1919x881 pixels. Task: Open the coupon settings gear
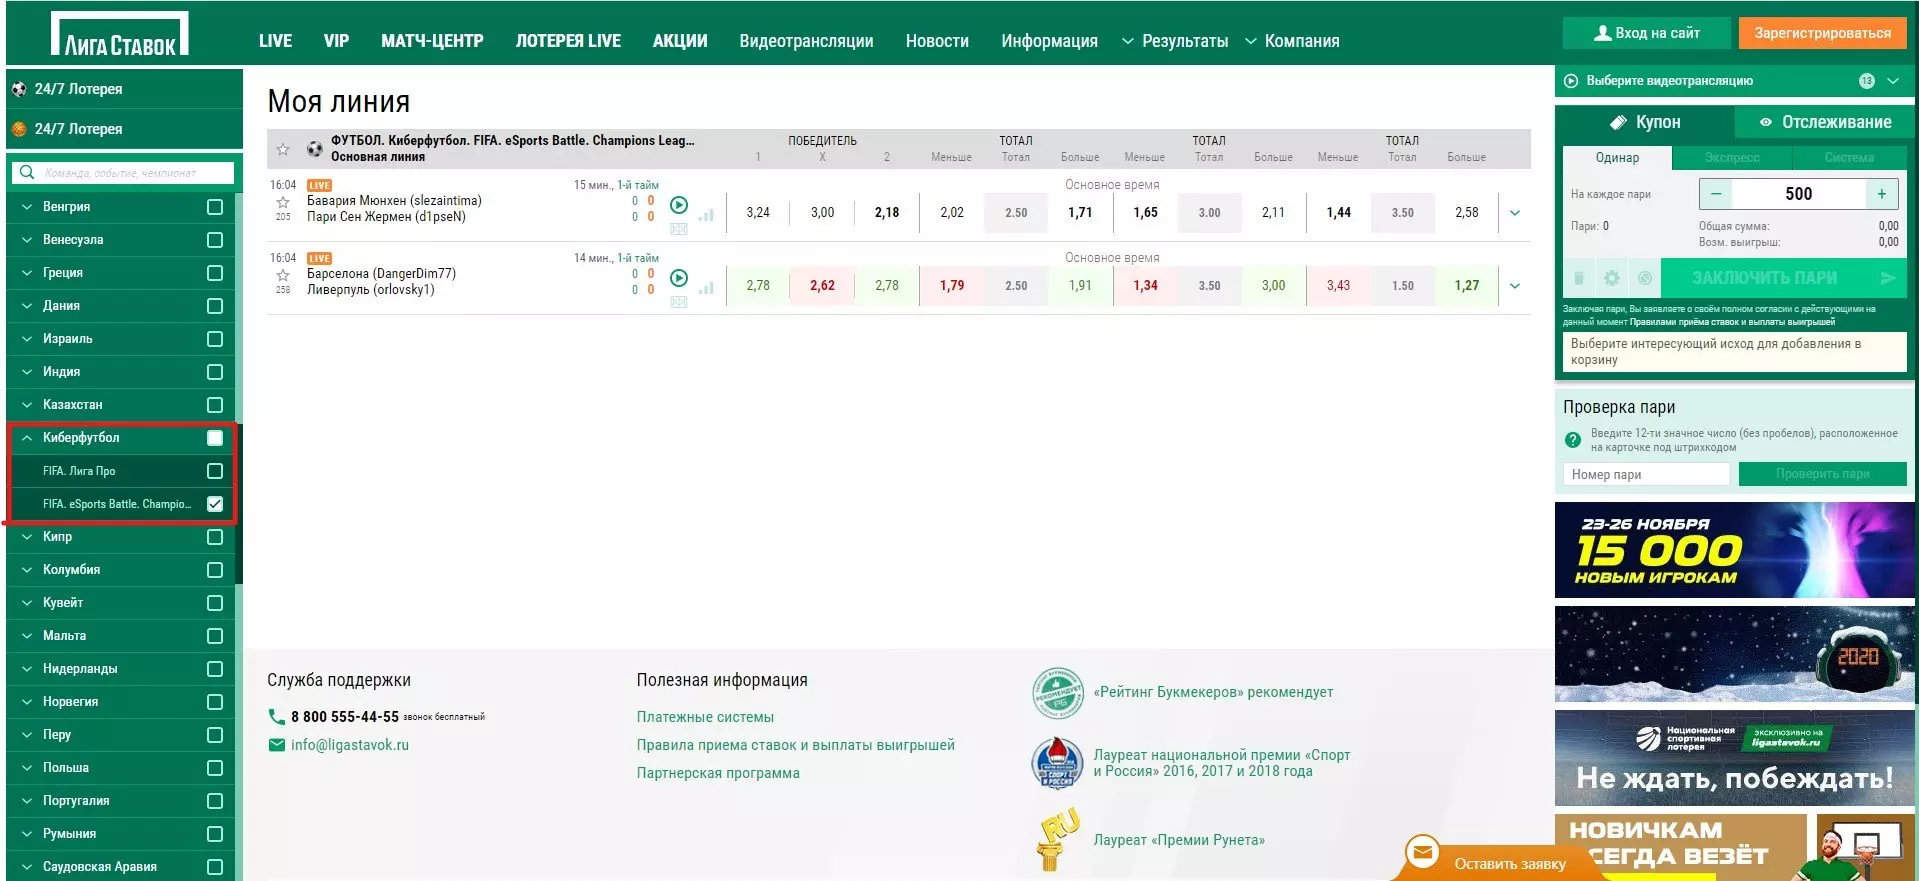point(1612,278)
